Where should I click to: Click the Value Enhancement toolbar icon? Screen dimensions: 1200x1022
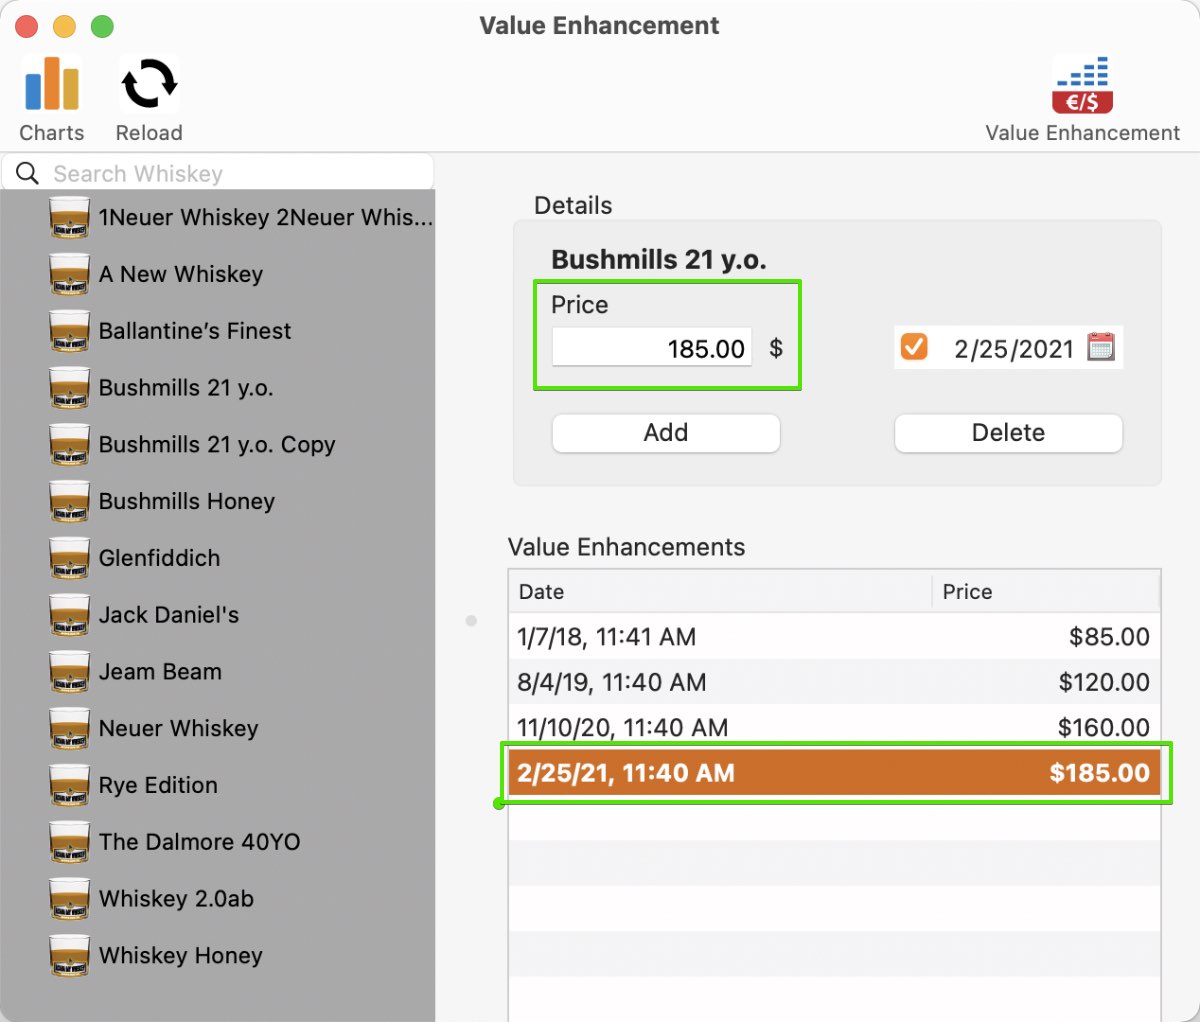pyautogui.click(x=1082, y=84)
